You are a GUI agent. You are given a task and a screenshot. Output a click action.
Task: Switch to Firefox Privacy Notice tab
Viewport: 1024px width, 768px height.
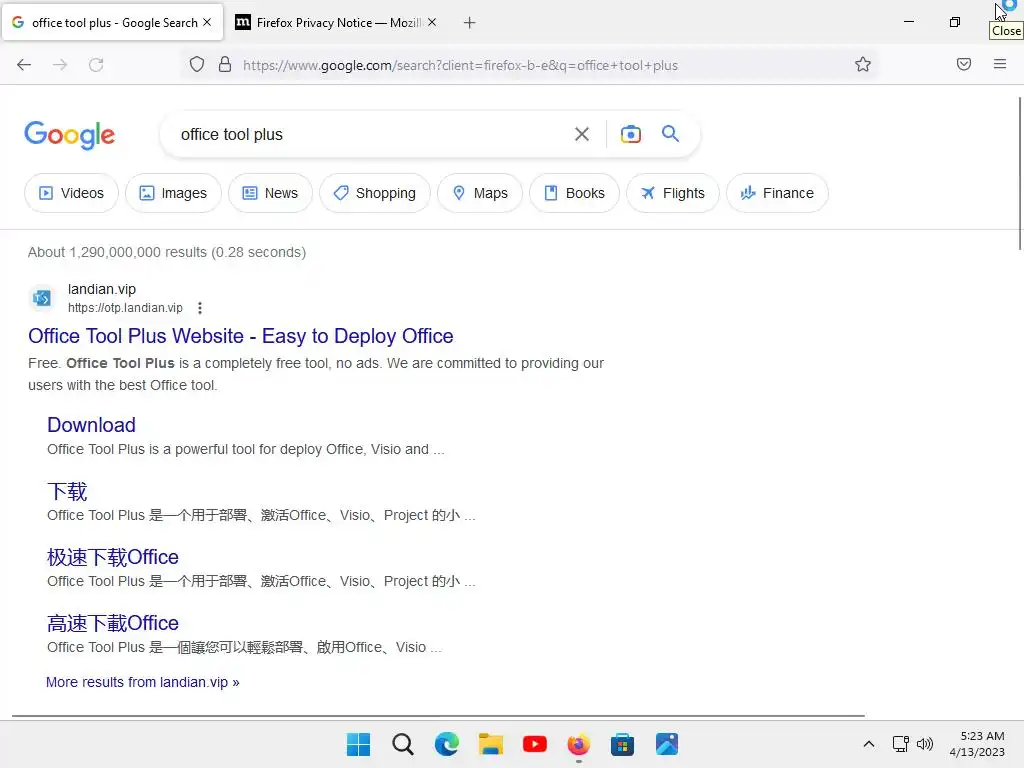tap(337, 23)
